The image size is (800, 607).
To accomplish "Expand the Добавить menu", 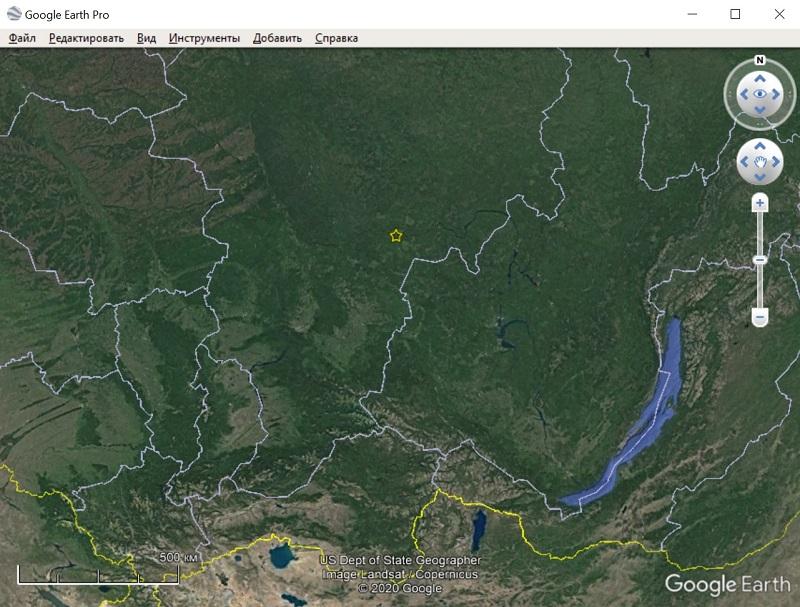I will click(x=277, y=38).
